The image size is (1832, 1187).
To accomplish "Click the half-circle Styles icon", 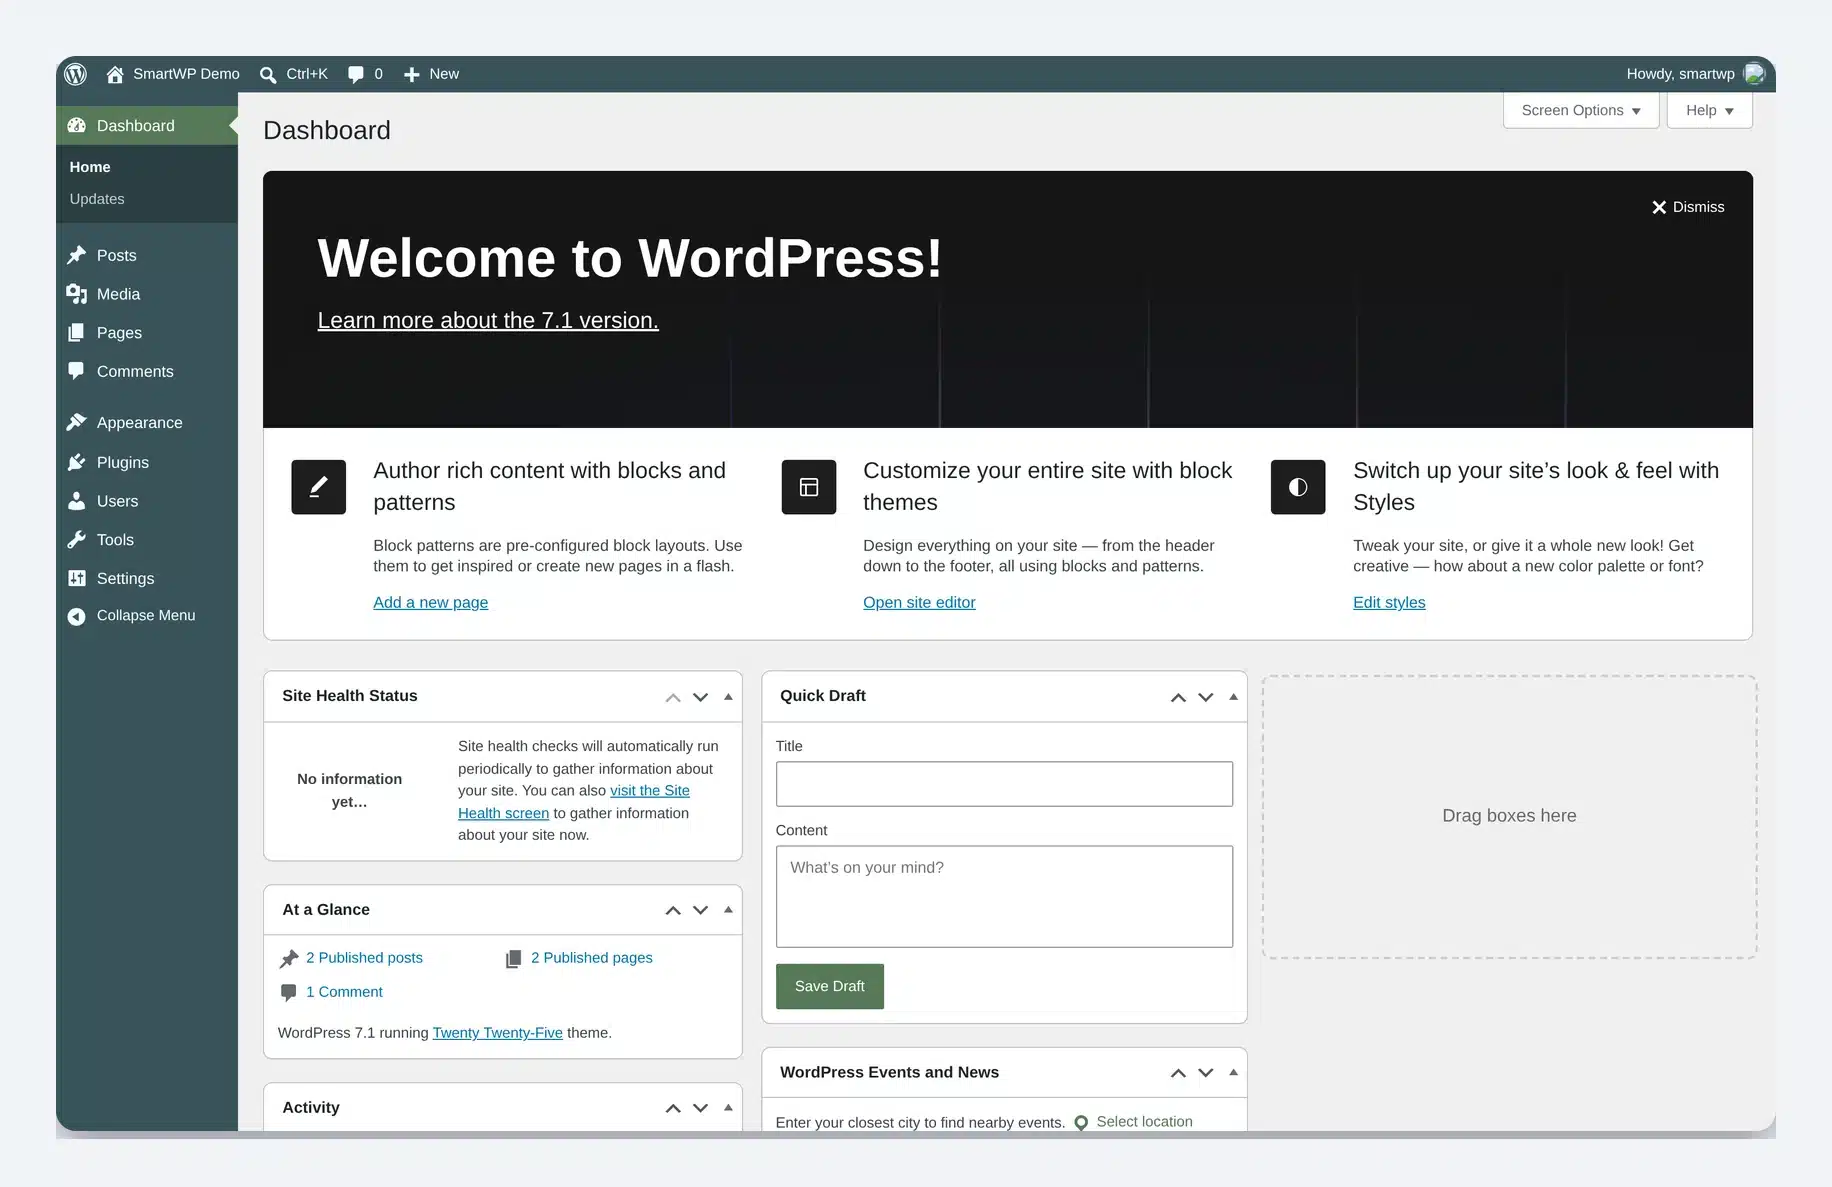I will pyautogui.click(x=1298, y=487).
